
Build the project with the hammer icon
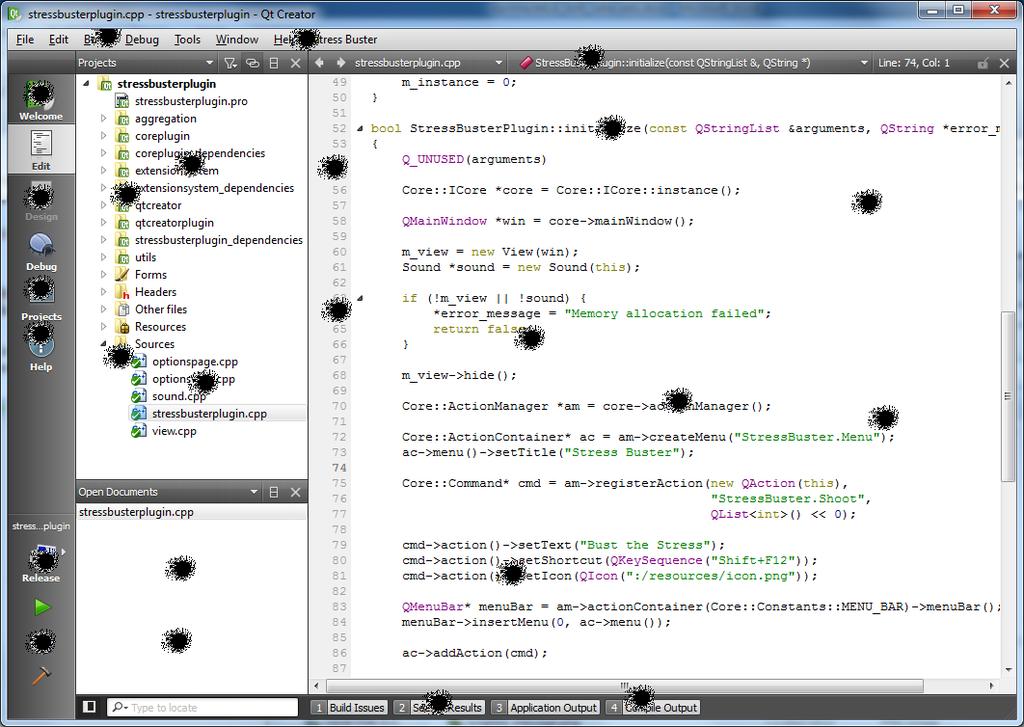click(x=41, y=675)
